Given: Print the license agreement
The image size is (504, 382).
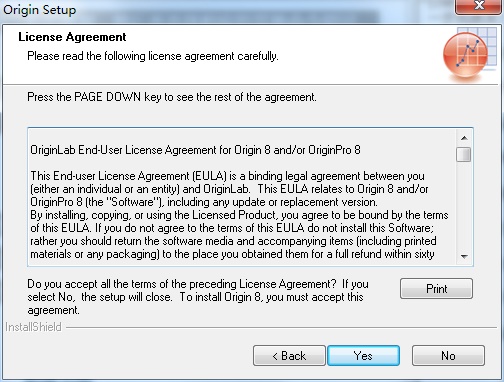Looking at the screenshot, I should tap(436, 289).
